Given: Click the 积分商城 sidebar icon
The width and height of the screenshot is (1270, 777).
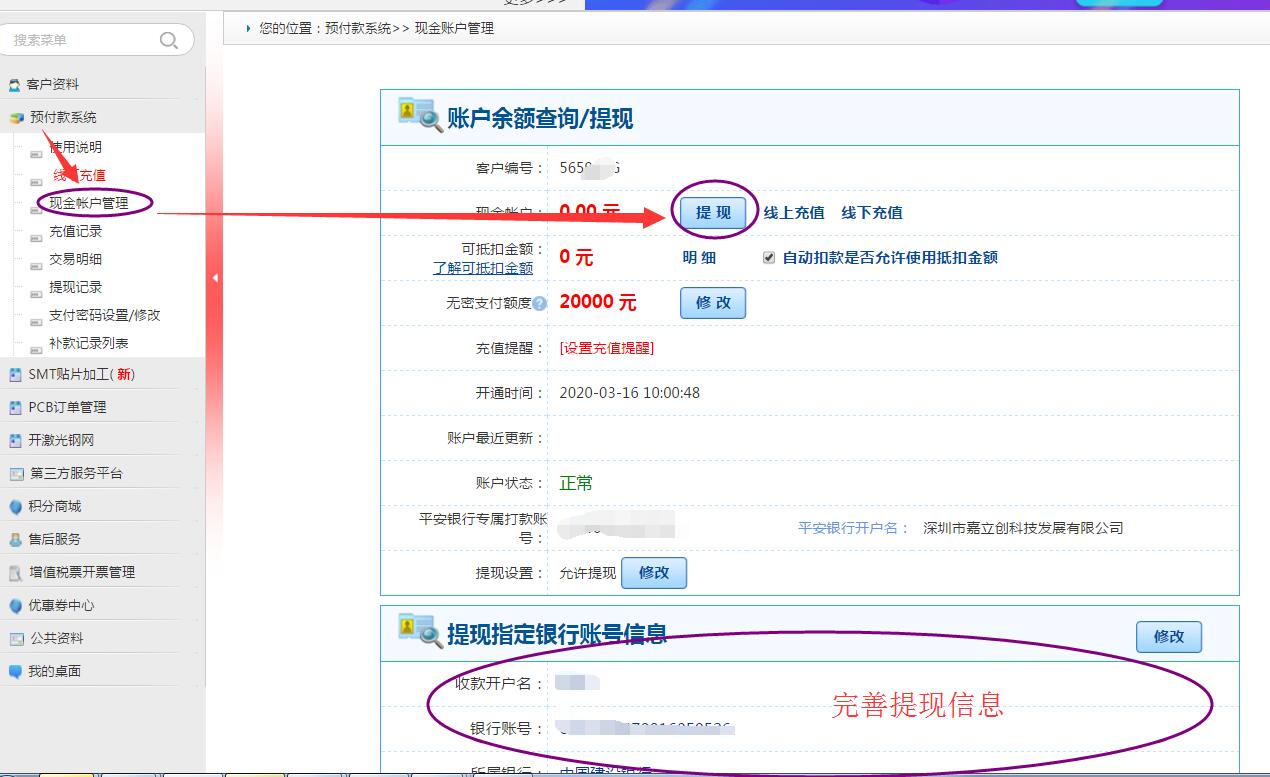Looking at the screenshot, I should [15, 507].
